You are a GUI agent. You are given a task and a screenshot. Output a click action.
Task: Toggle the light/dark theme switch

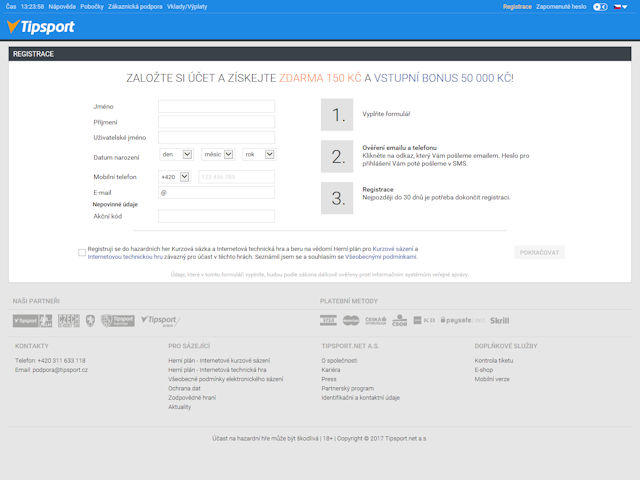600,7
